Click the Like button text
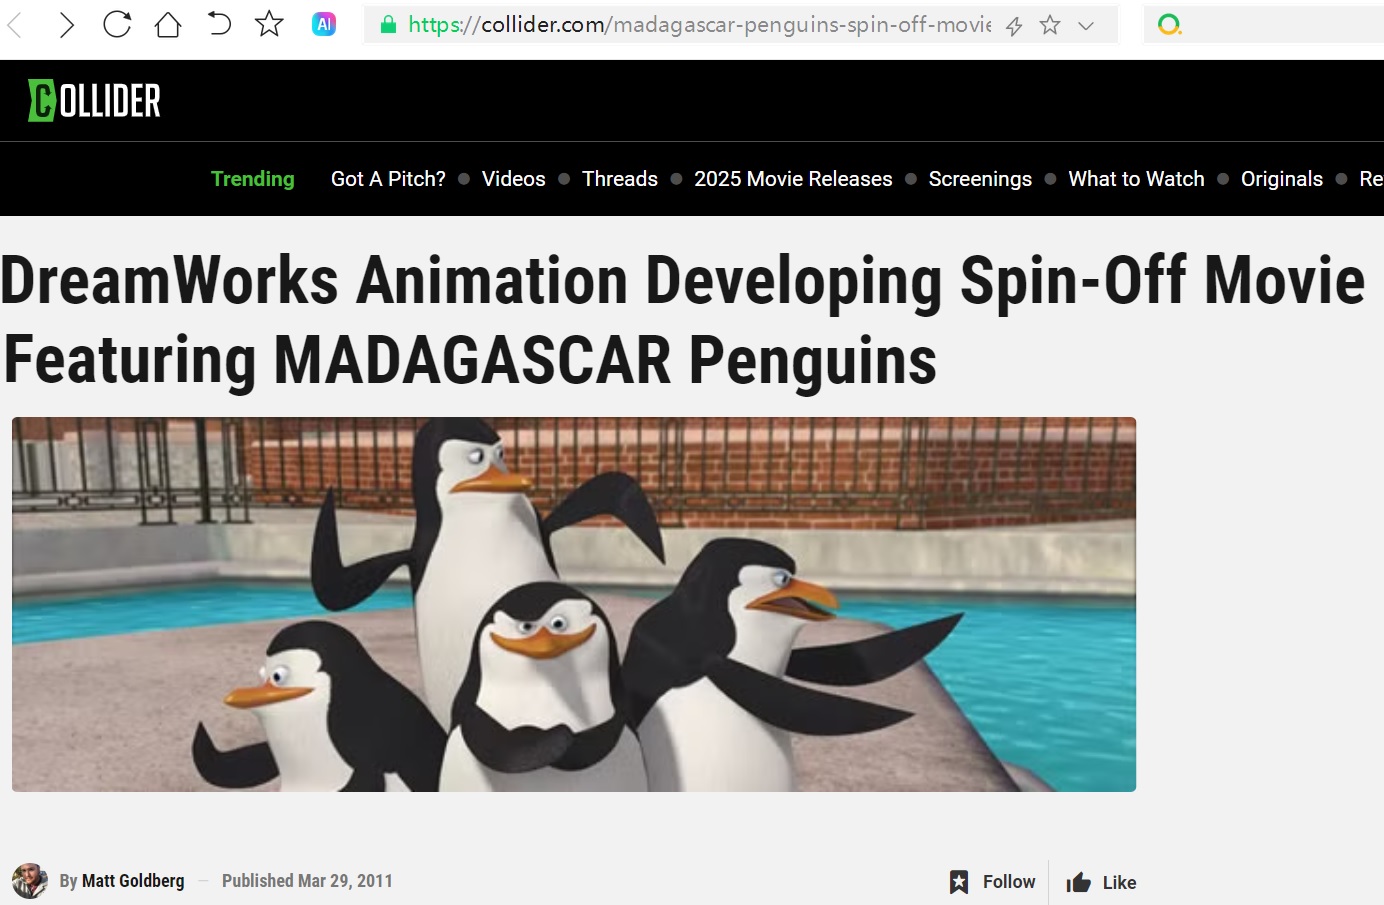The image size is (1384, 905). (x=1119, y=883)
